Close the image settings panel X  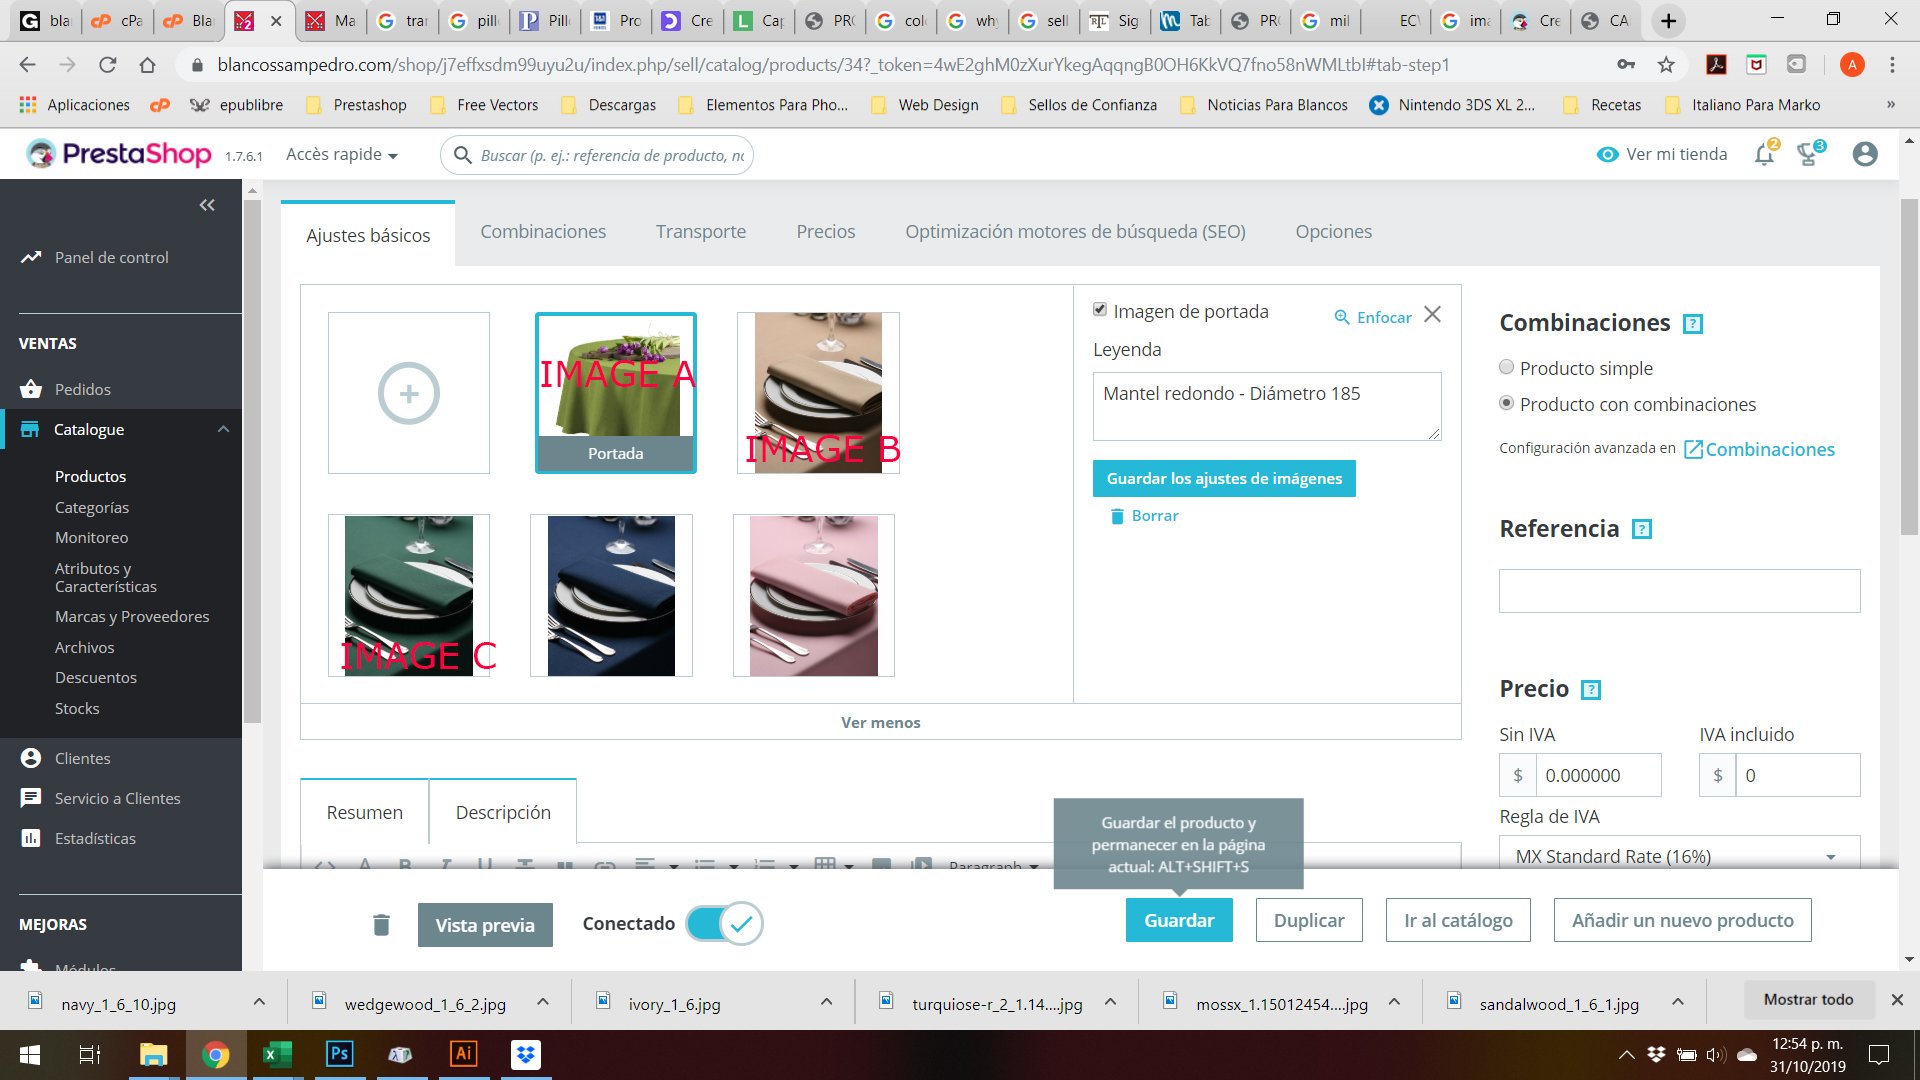(x=1432, y=314)
